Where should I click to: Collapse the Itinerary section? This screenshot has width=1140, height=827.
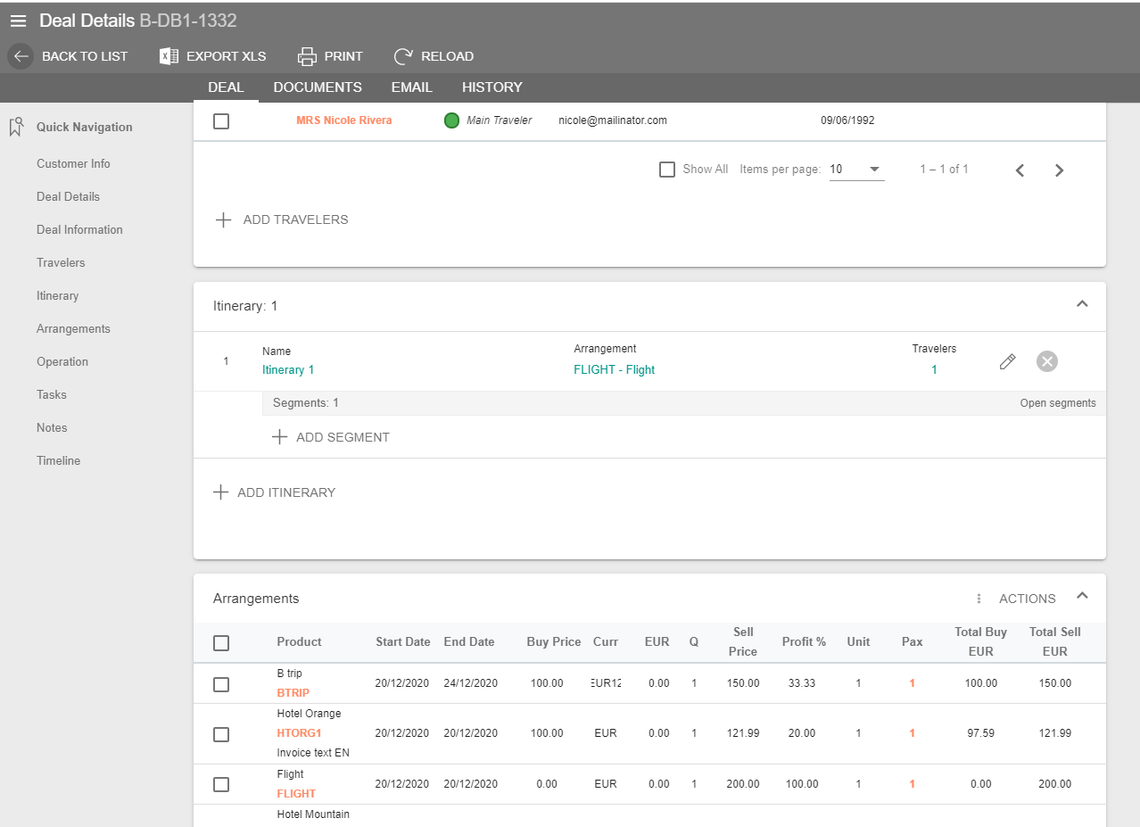1082,304
